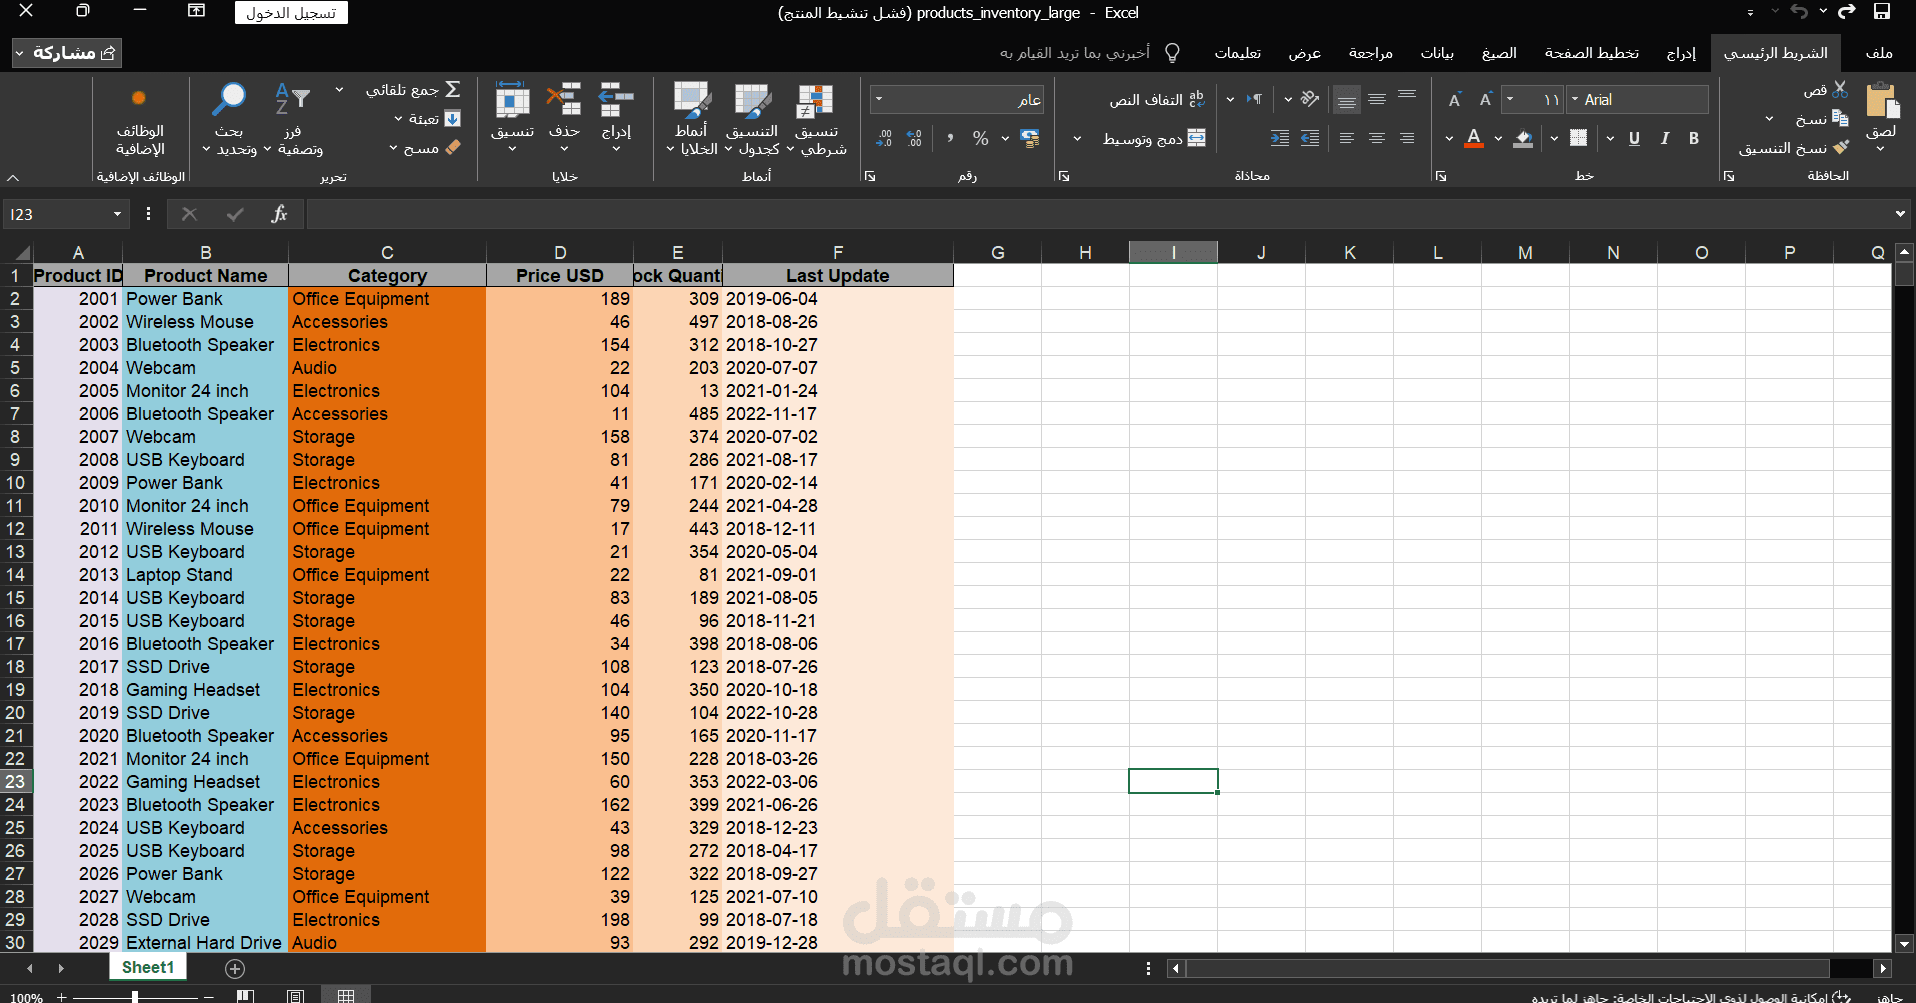Switch to the Formulas (الصيغ) tab

[x=1499, y=52]
